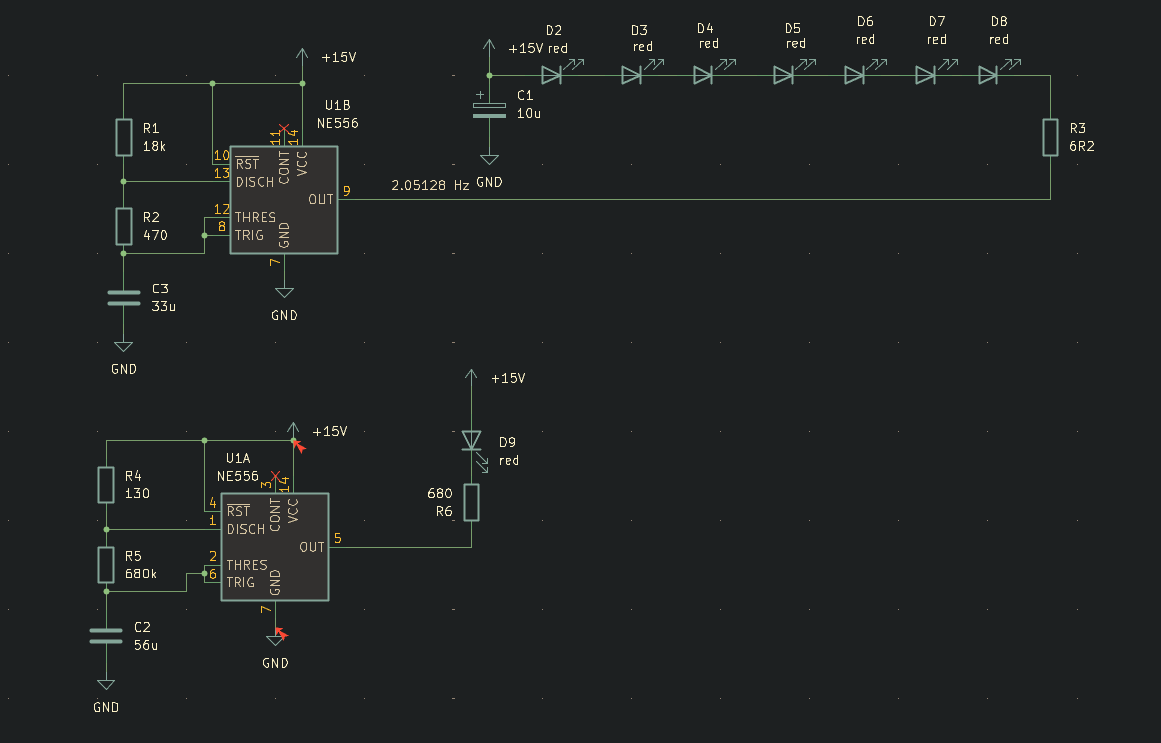Click the '10u' value of C1
The width and height of the screenshot is (1161, 743).
pos(529,113)
